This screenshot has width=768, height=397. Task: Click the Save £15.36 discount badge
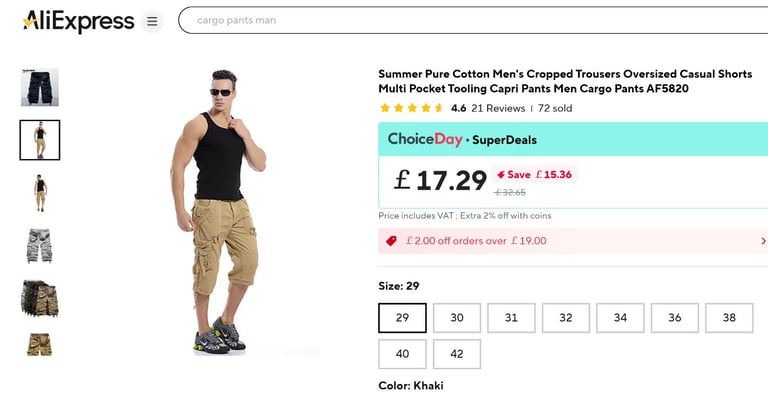(534, 175)
